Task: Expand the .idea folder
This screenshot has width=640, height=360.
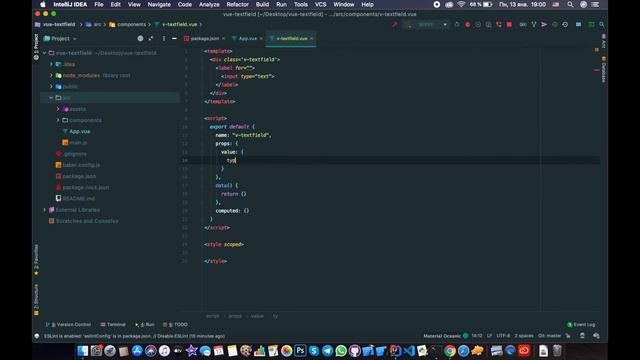Action: 51,64
